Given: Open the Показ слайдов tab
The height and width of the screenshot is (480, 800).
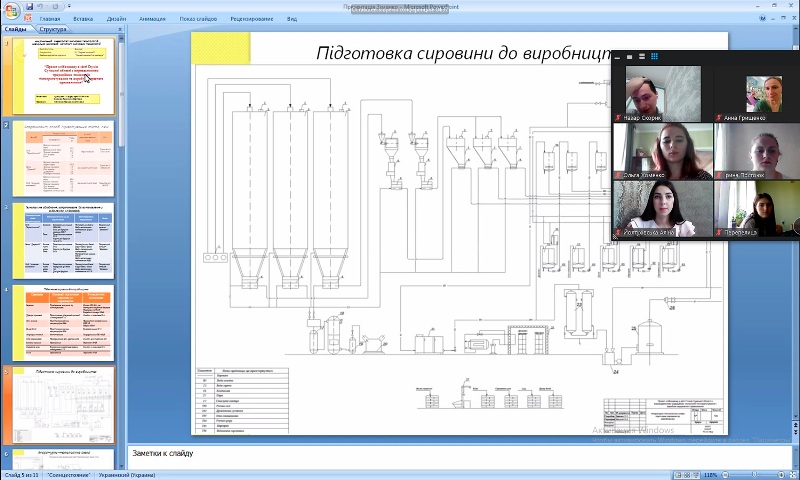Looking at the screenshot, I should 199,18.
